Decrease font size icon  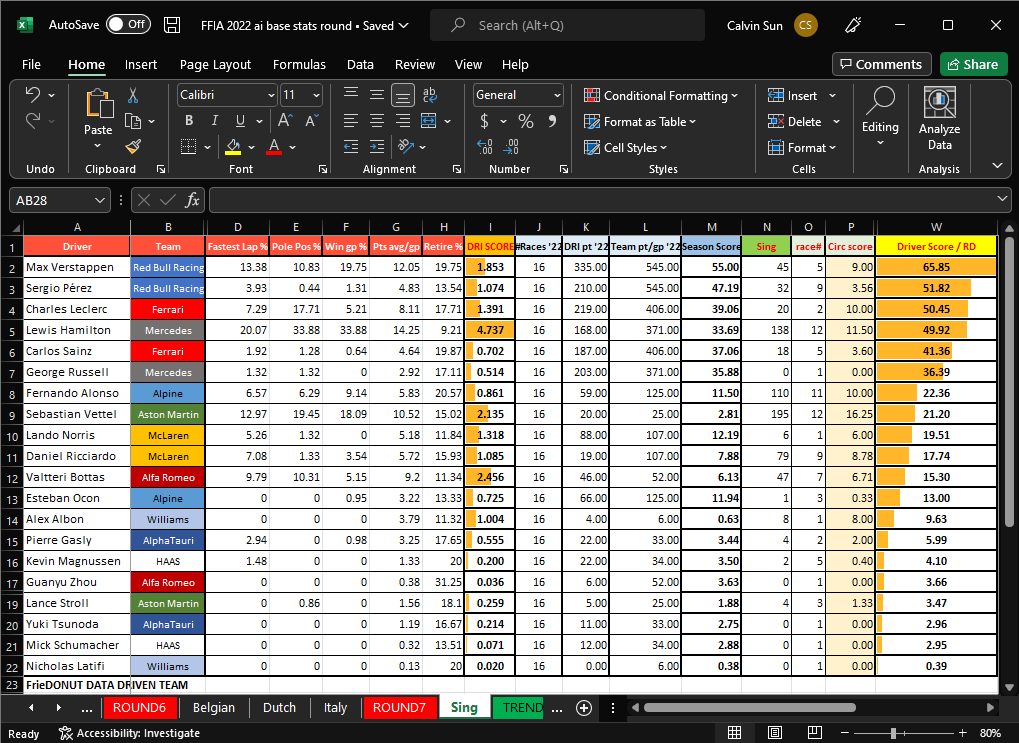pos(312,121)
